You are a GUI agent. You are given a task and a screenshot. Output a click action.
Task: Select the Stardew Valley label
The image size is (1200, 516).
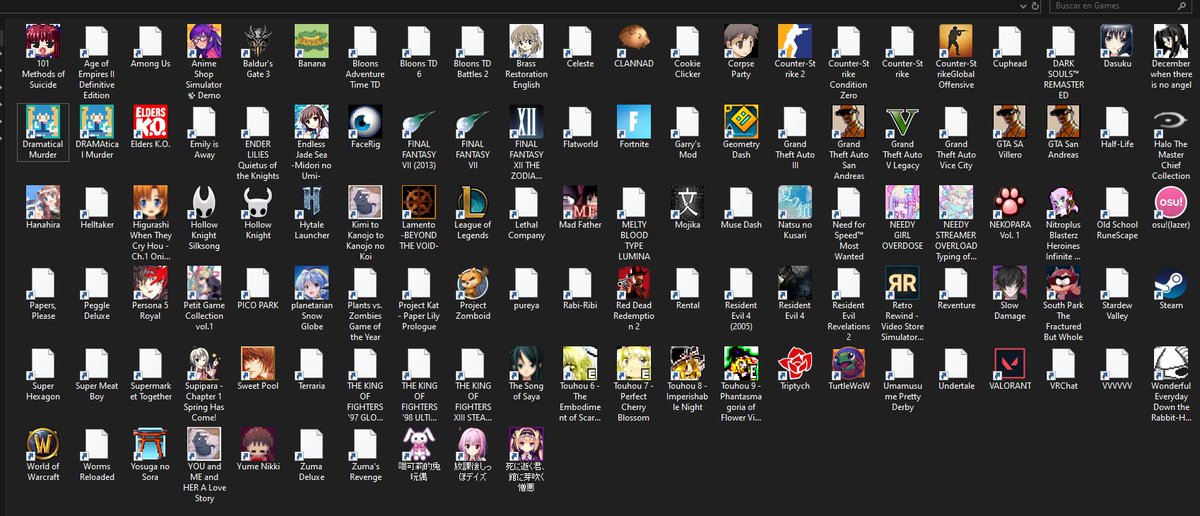[1117, 312]
